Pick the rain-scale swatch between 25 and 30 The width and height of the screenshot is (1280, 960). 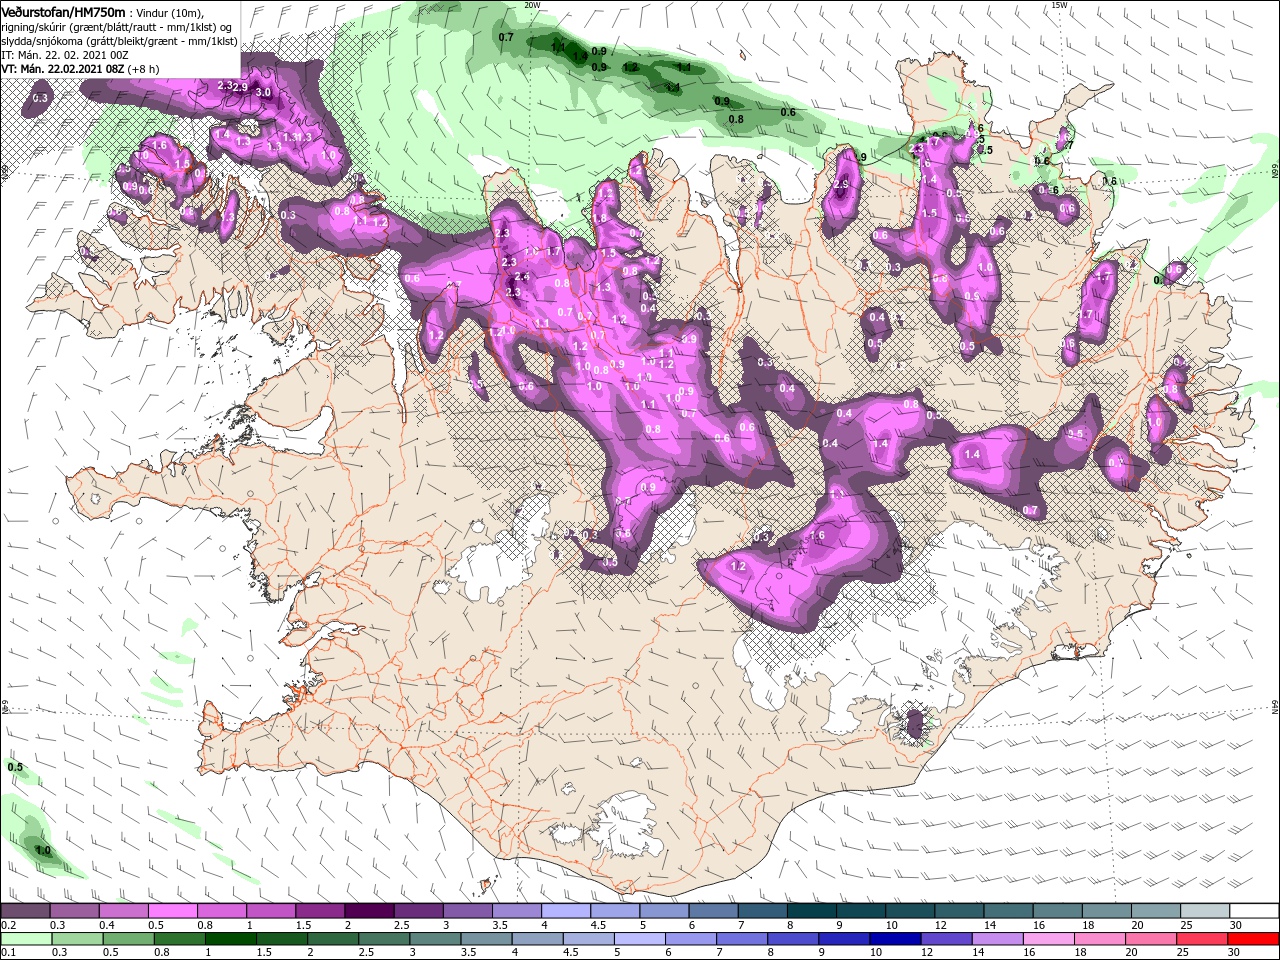[x=1201, y=939]
